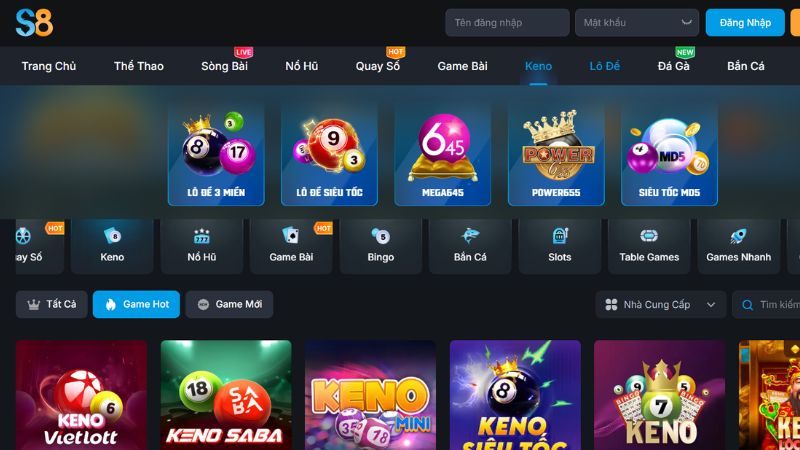Open the Mega645 lottery tile
The height and width of the screenshot is (450, 800).
[443, 155]
